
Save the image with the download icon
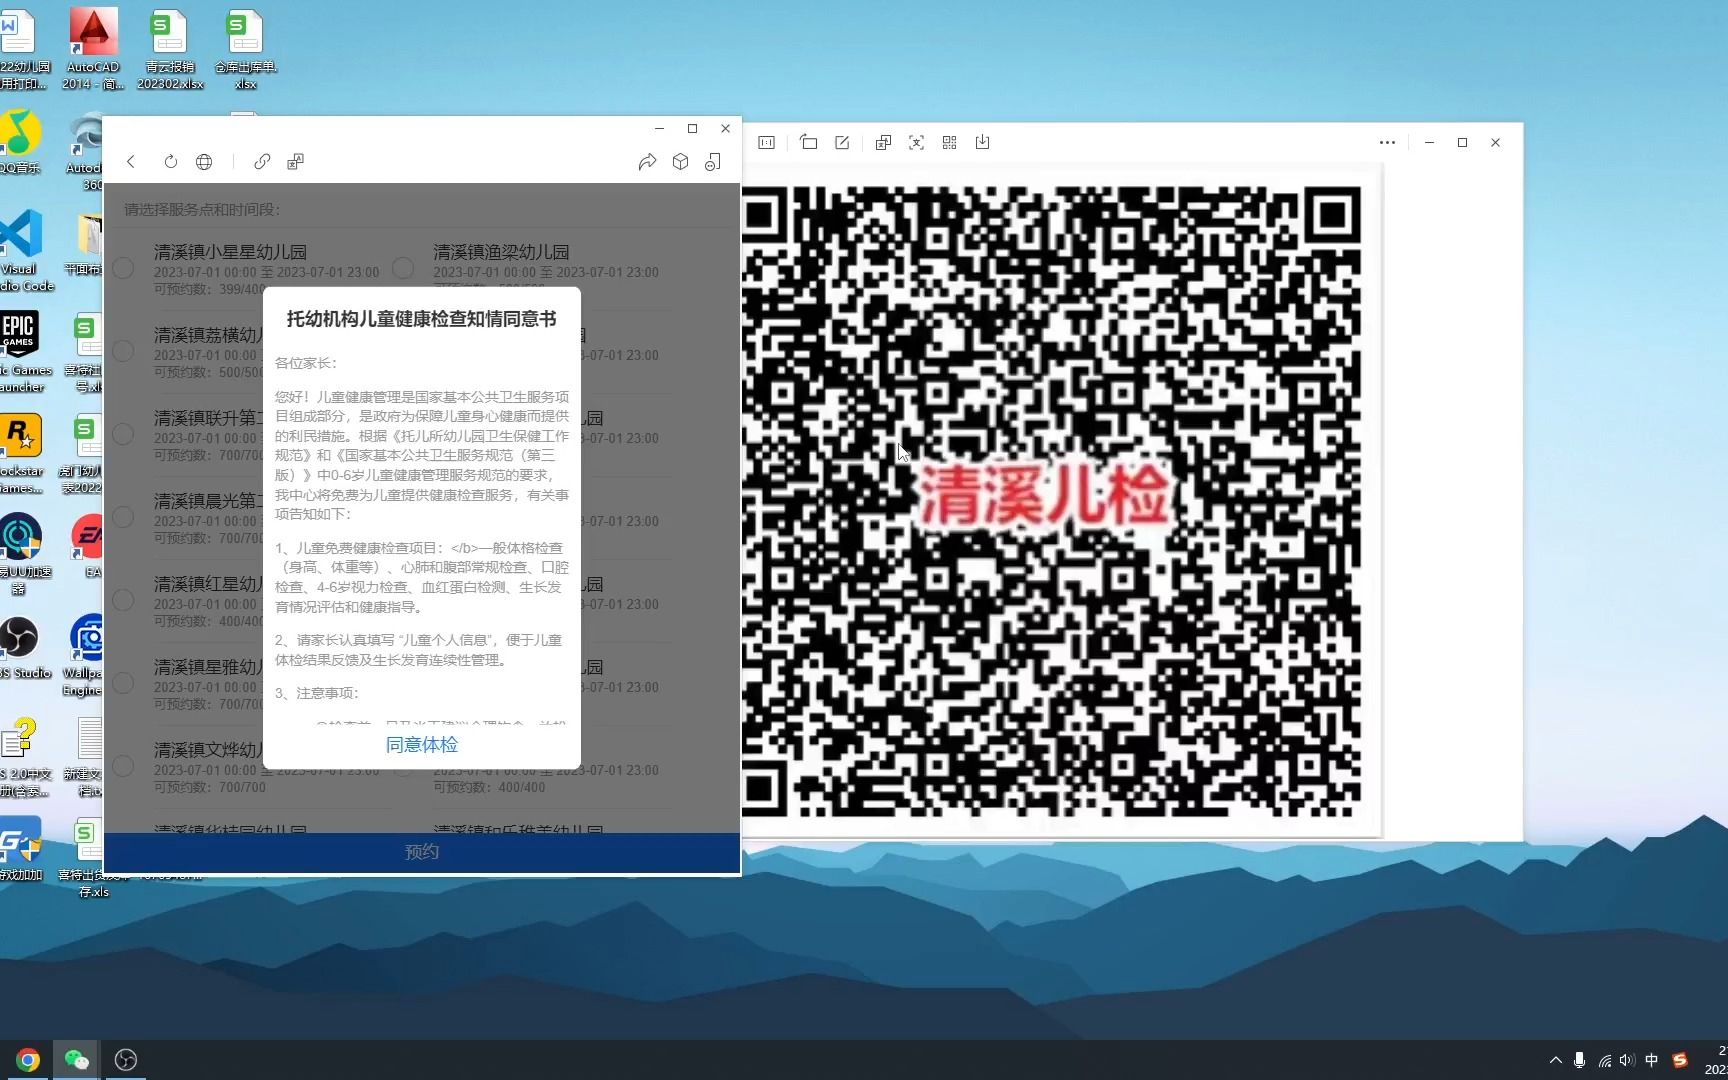(x=983, y=143)
